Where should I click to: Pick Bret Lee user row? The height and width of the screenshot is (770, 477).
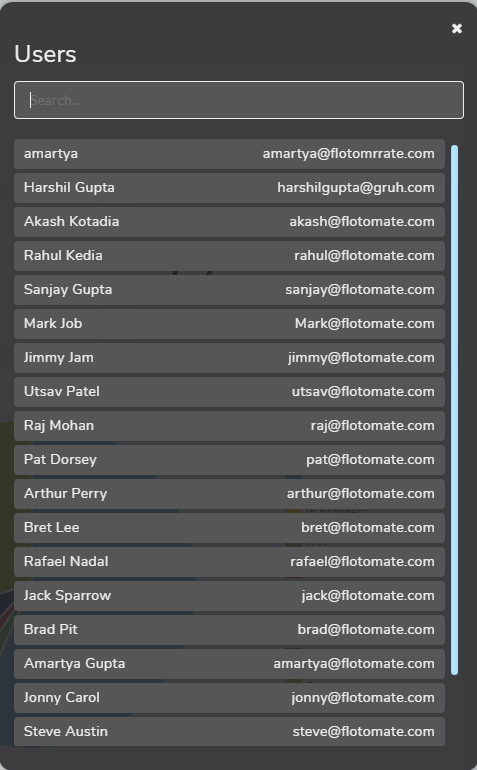point(229,527)
